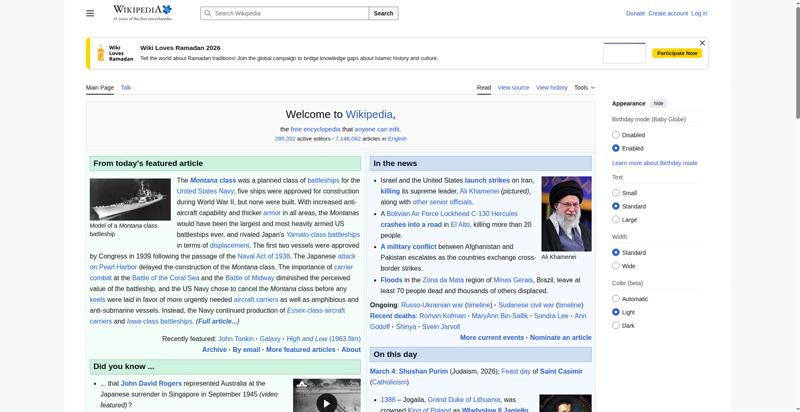This screenshot has height=412, width=800.
Task: Click the Wikipedia globe logo
Action: pyautogui.click(x=142, y=12)
